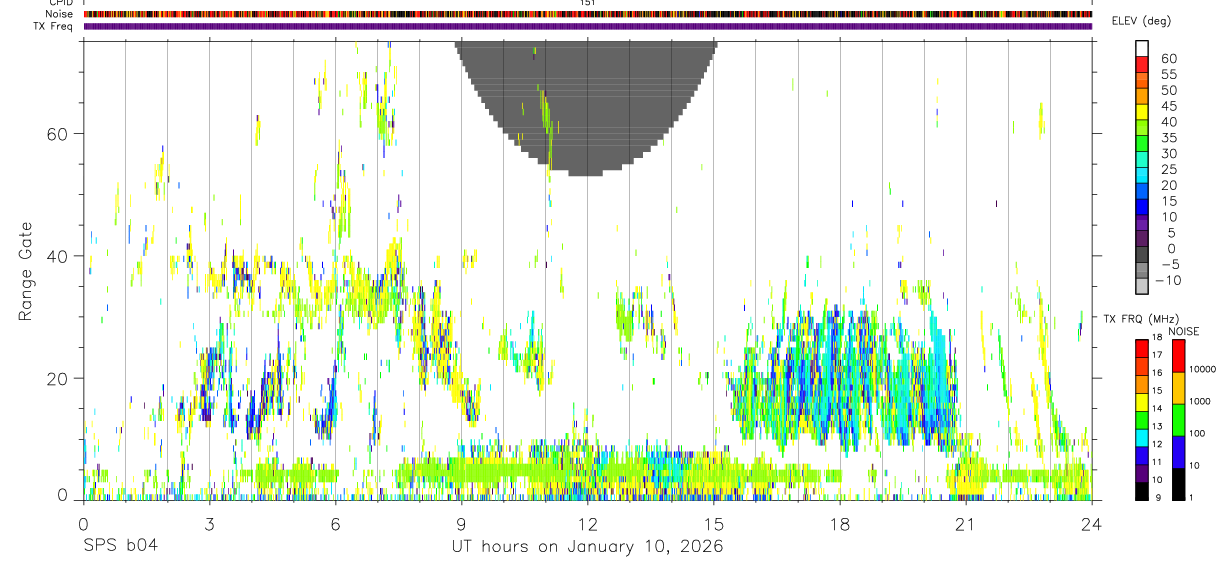The image size is (1228, 567).
Task: Click the x-axis tick label '12'
Action: (587, 524)
